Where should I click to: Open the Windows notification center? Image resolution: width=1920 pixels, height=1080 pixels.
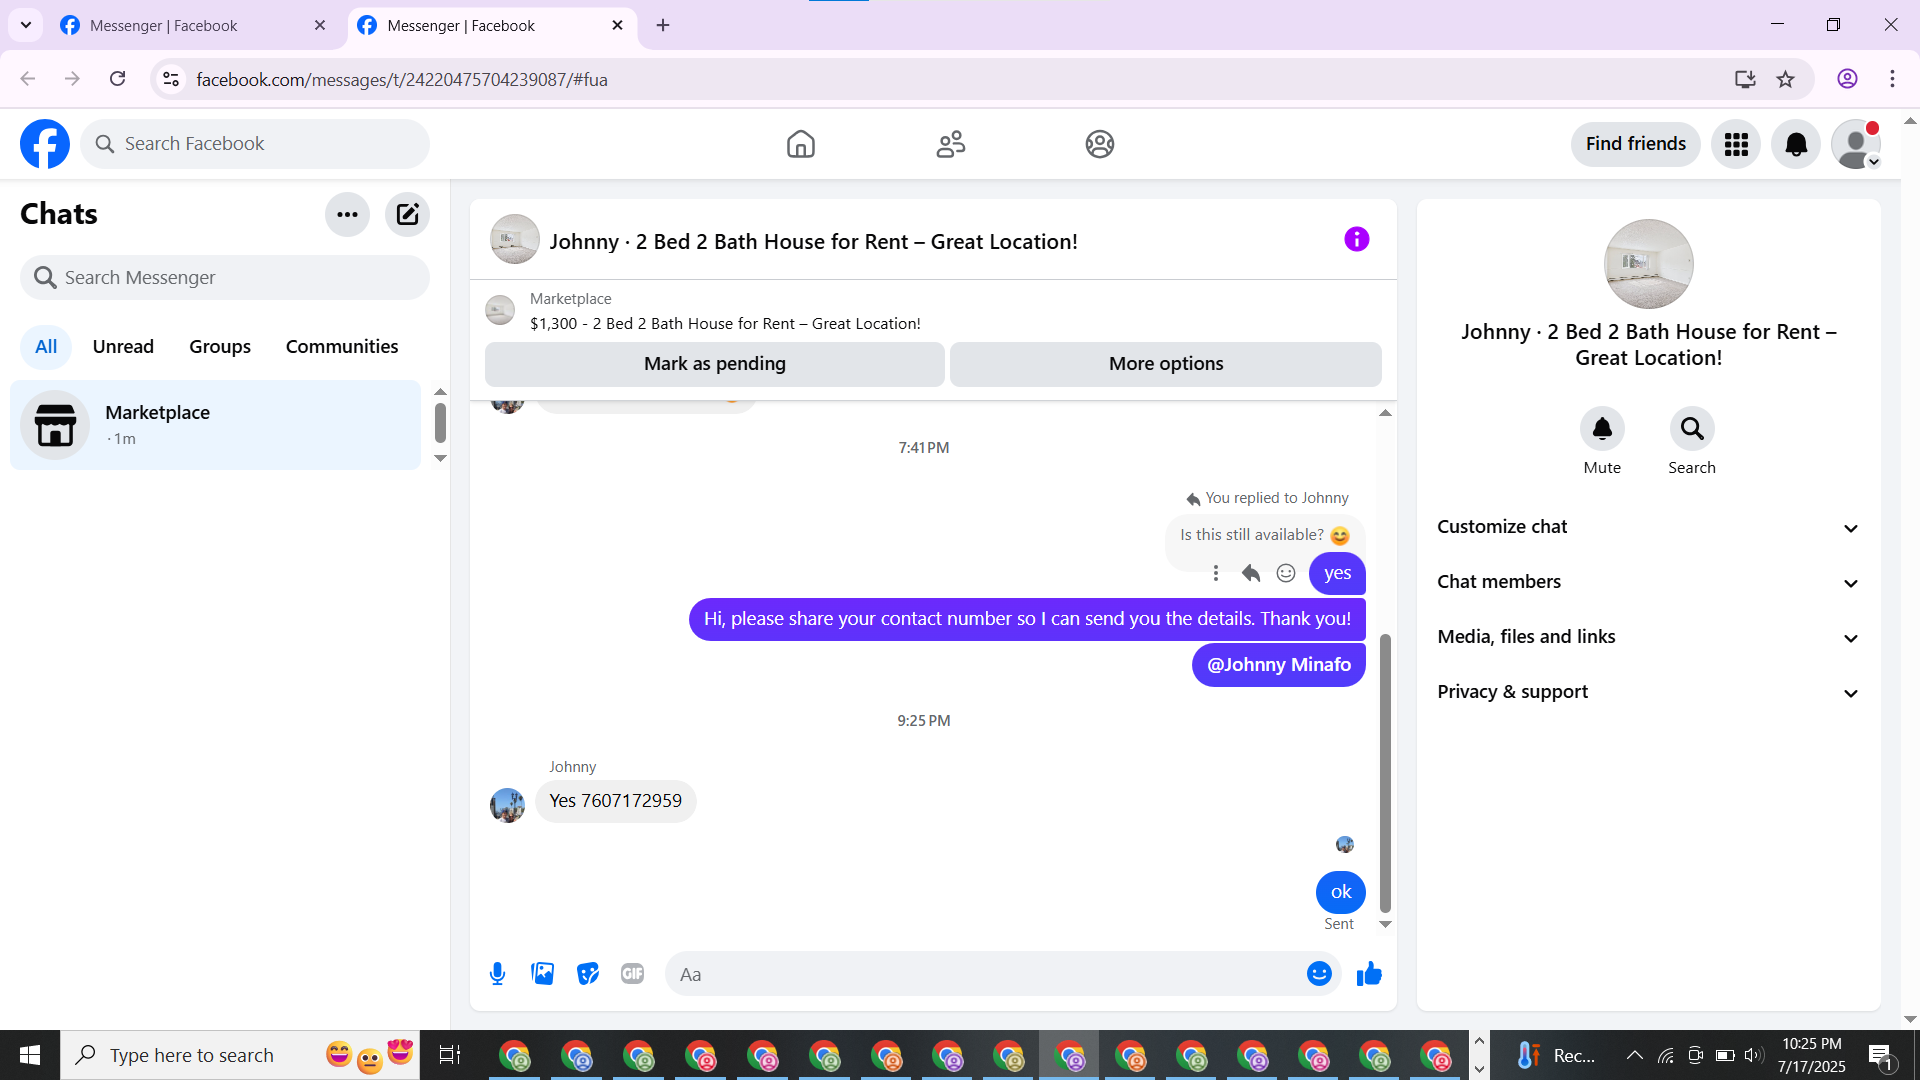(1880, 1055)
